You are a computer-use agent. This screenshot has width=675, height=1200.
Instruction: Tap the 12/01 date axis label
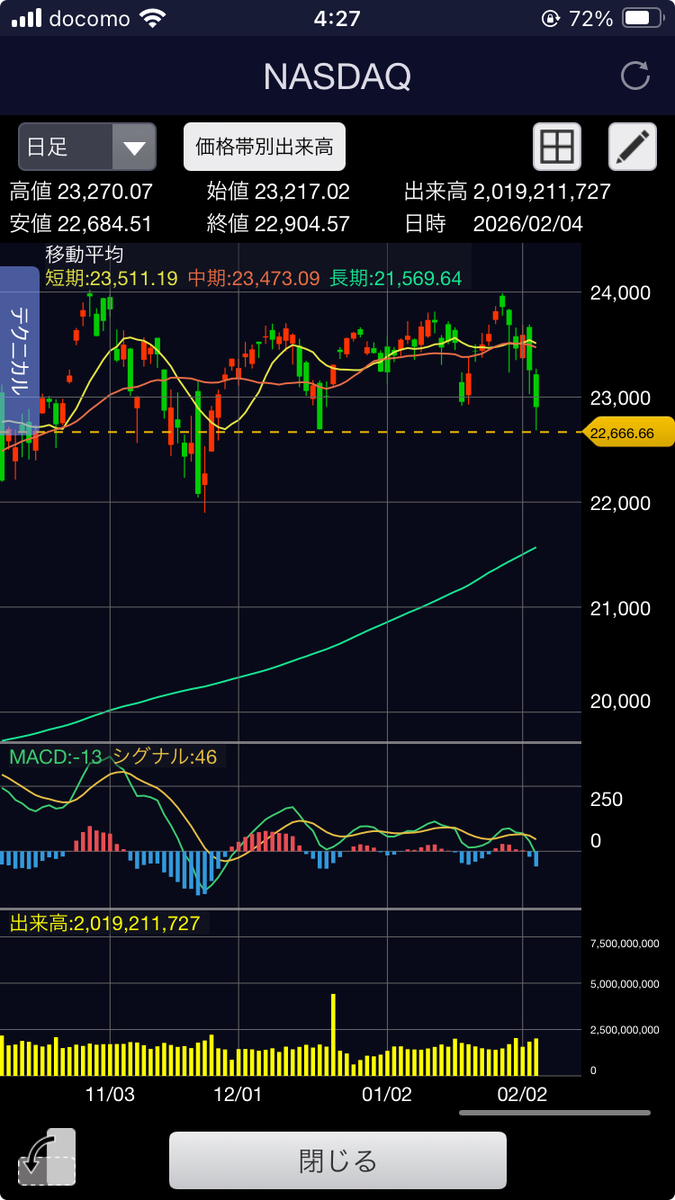(x=237, y=1094)
